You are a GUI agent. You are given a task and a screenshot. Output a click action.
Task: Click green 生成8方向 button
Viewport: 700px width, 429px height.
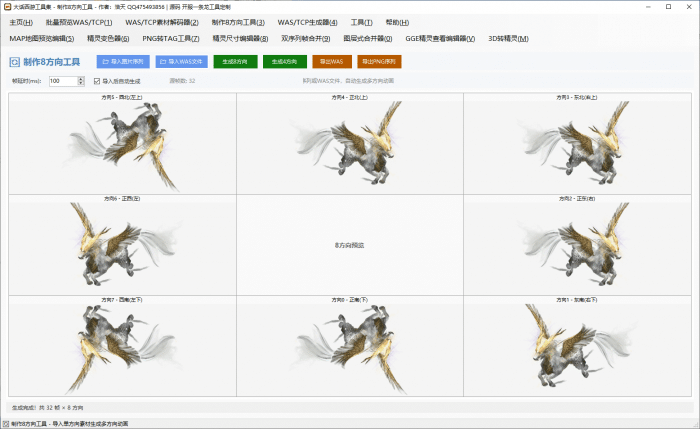235,62
